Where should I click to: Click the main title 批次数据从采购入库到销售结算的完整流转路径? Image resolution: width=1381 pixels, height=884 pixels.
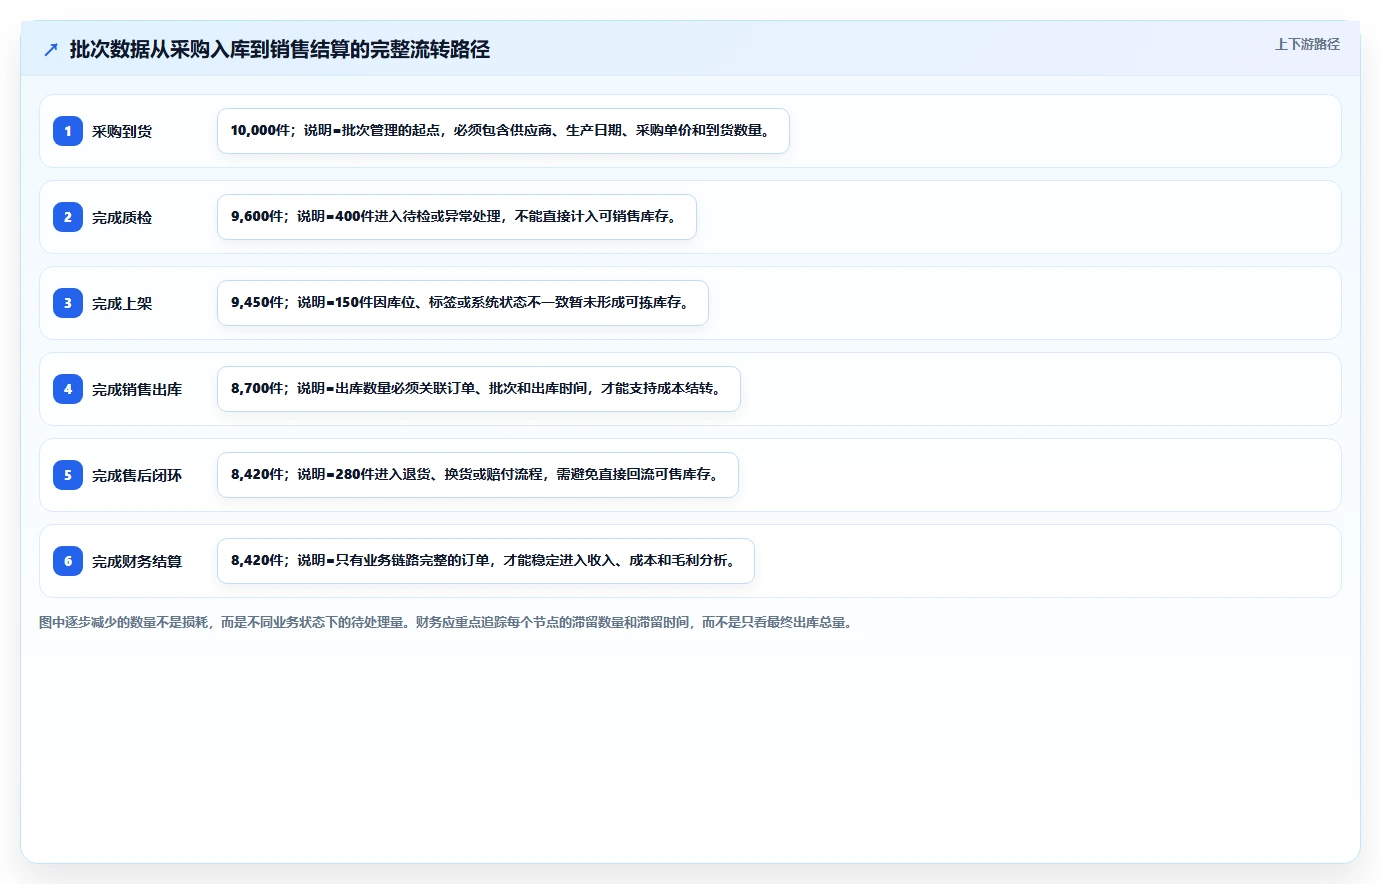point(280,49)
